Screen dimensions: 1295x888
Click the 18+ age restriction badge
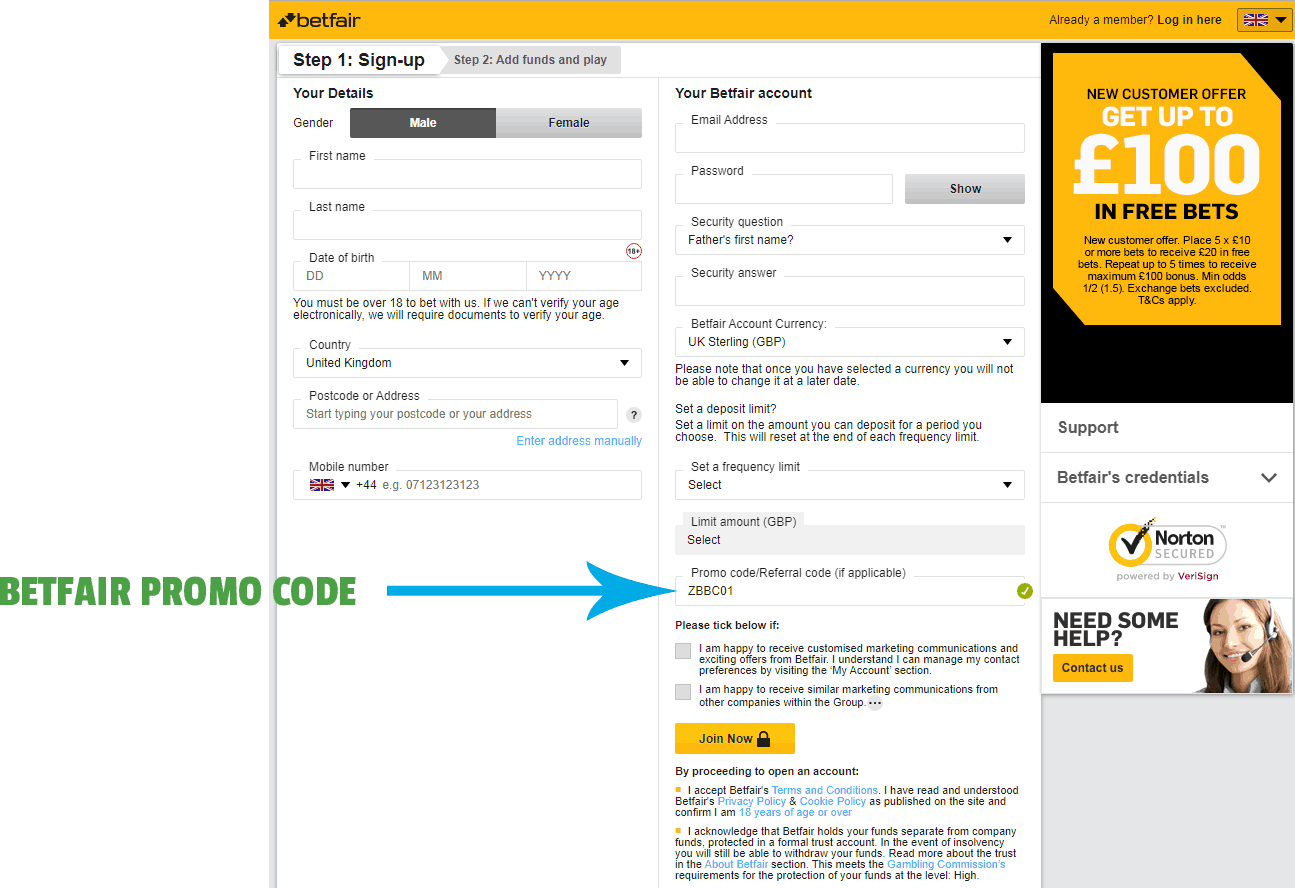pyautogui.click(x=634, y=251)
